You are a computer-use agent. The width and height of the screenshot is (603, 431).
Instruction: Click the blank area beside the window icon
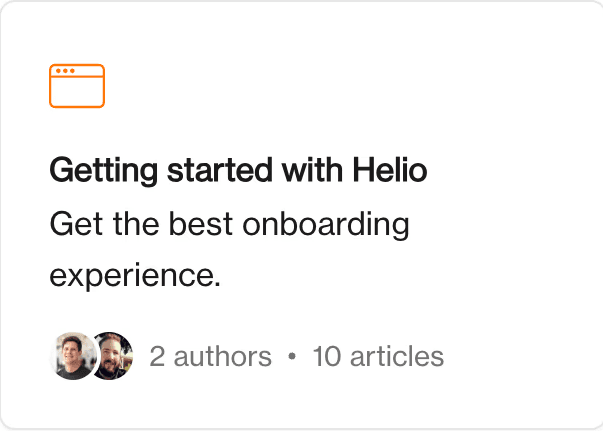[x=346, y=86]
